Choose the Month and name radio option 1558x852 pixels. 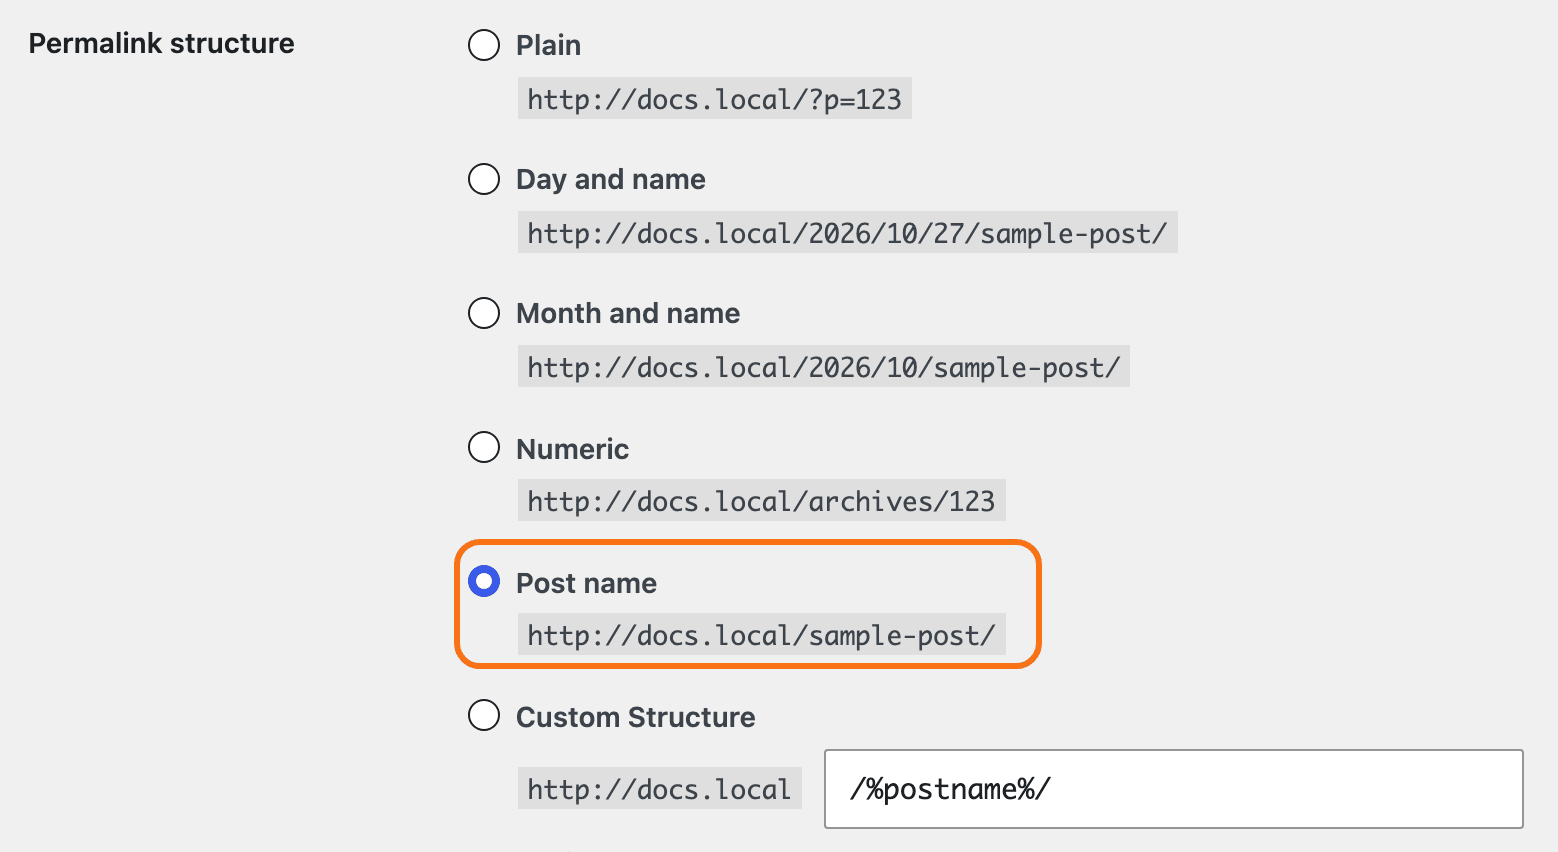[484, 313]
